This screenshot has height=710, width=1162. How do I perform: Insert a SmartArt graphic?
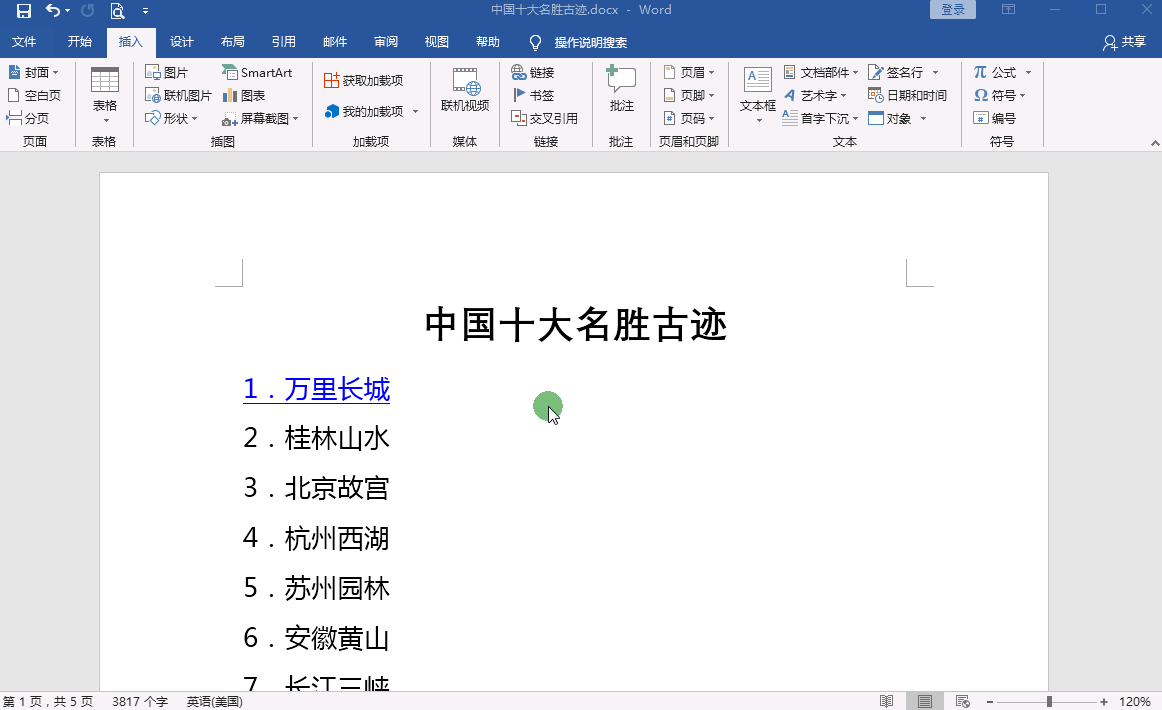pyautogui.click(x=257, y=73)
